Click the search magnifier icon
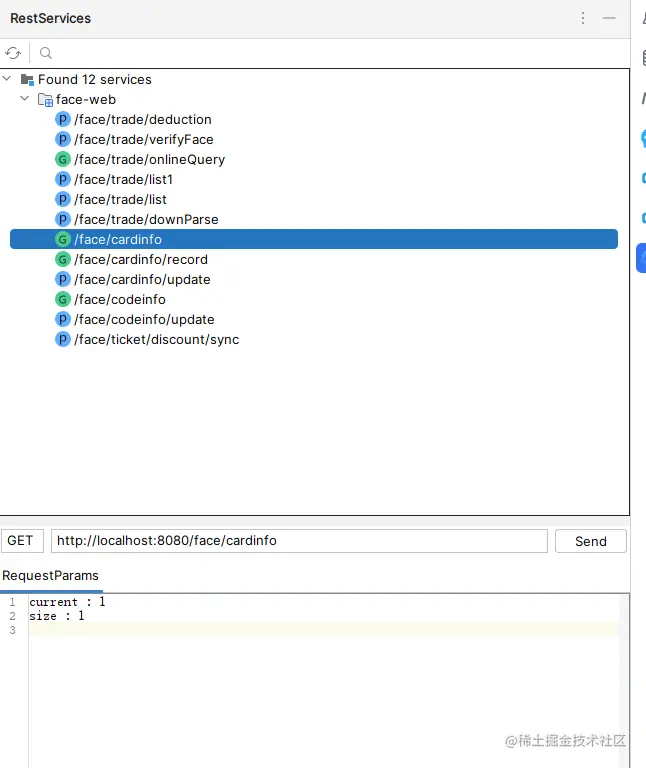The height and width of the screenshot is (768, 646). [46, 53]
